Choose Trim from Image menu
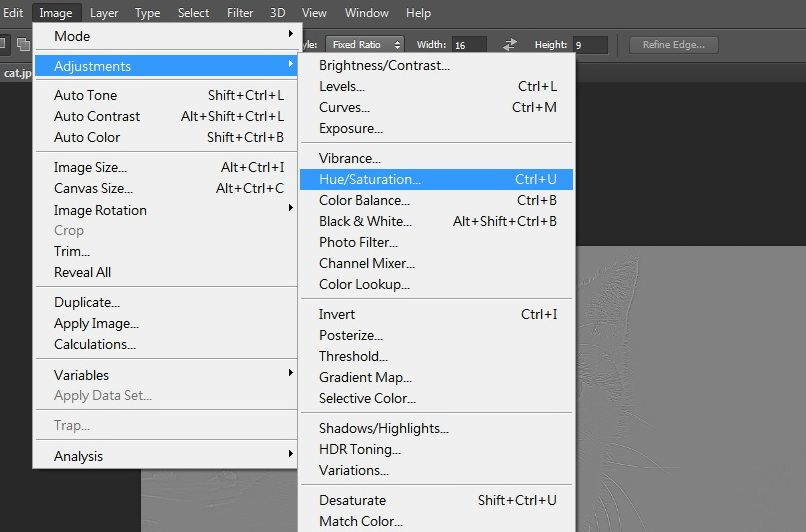This screenshot has height=532, width=806. [166, 251]
